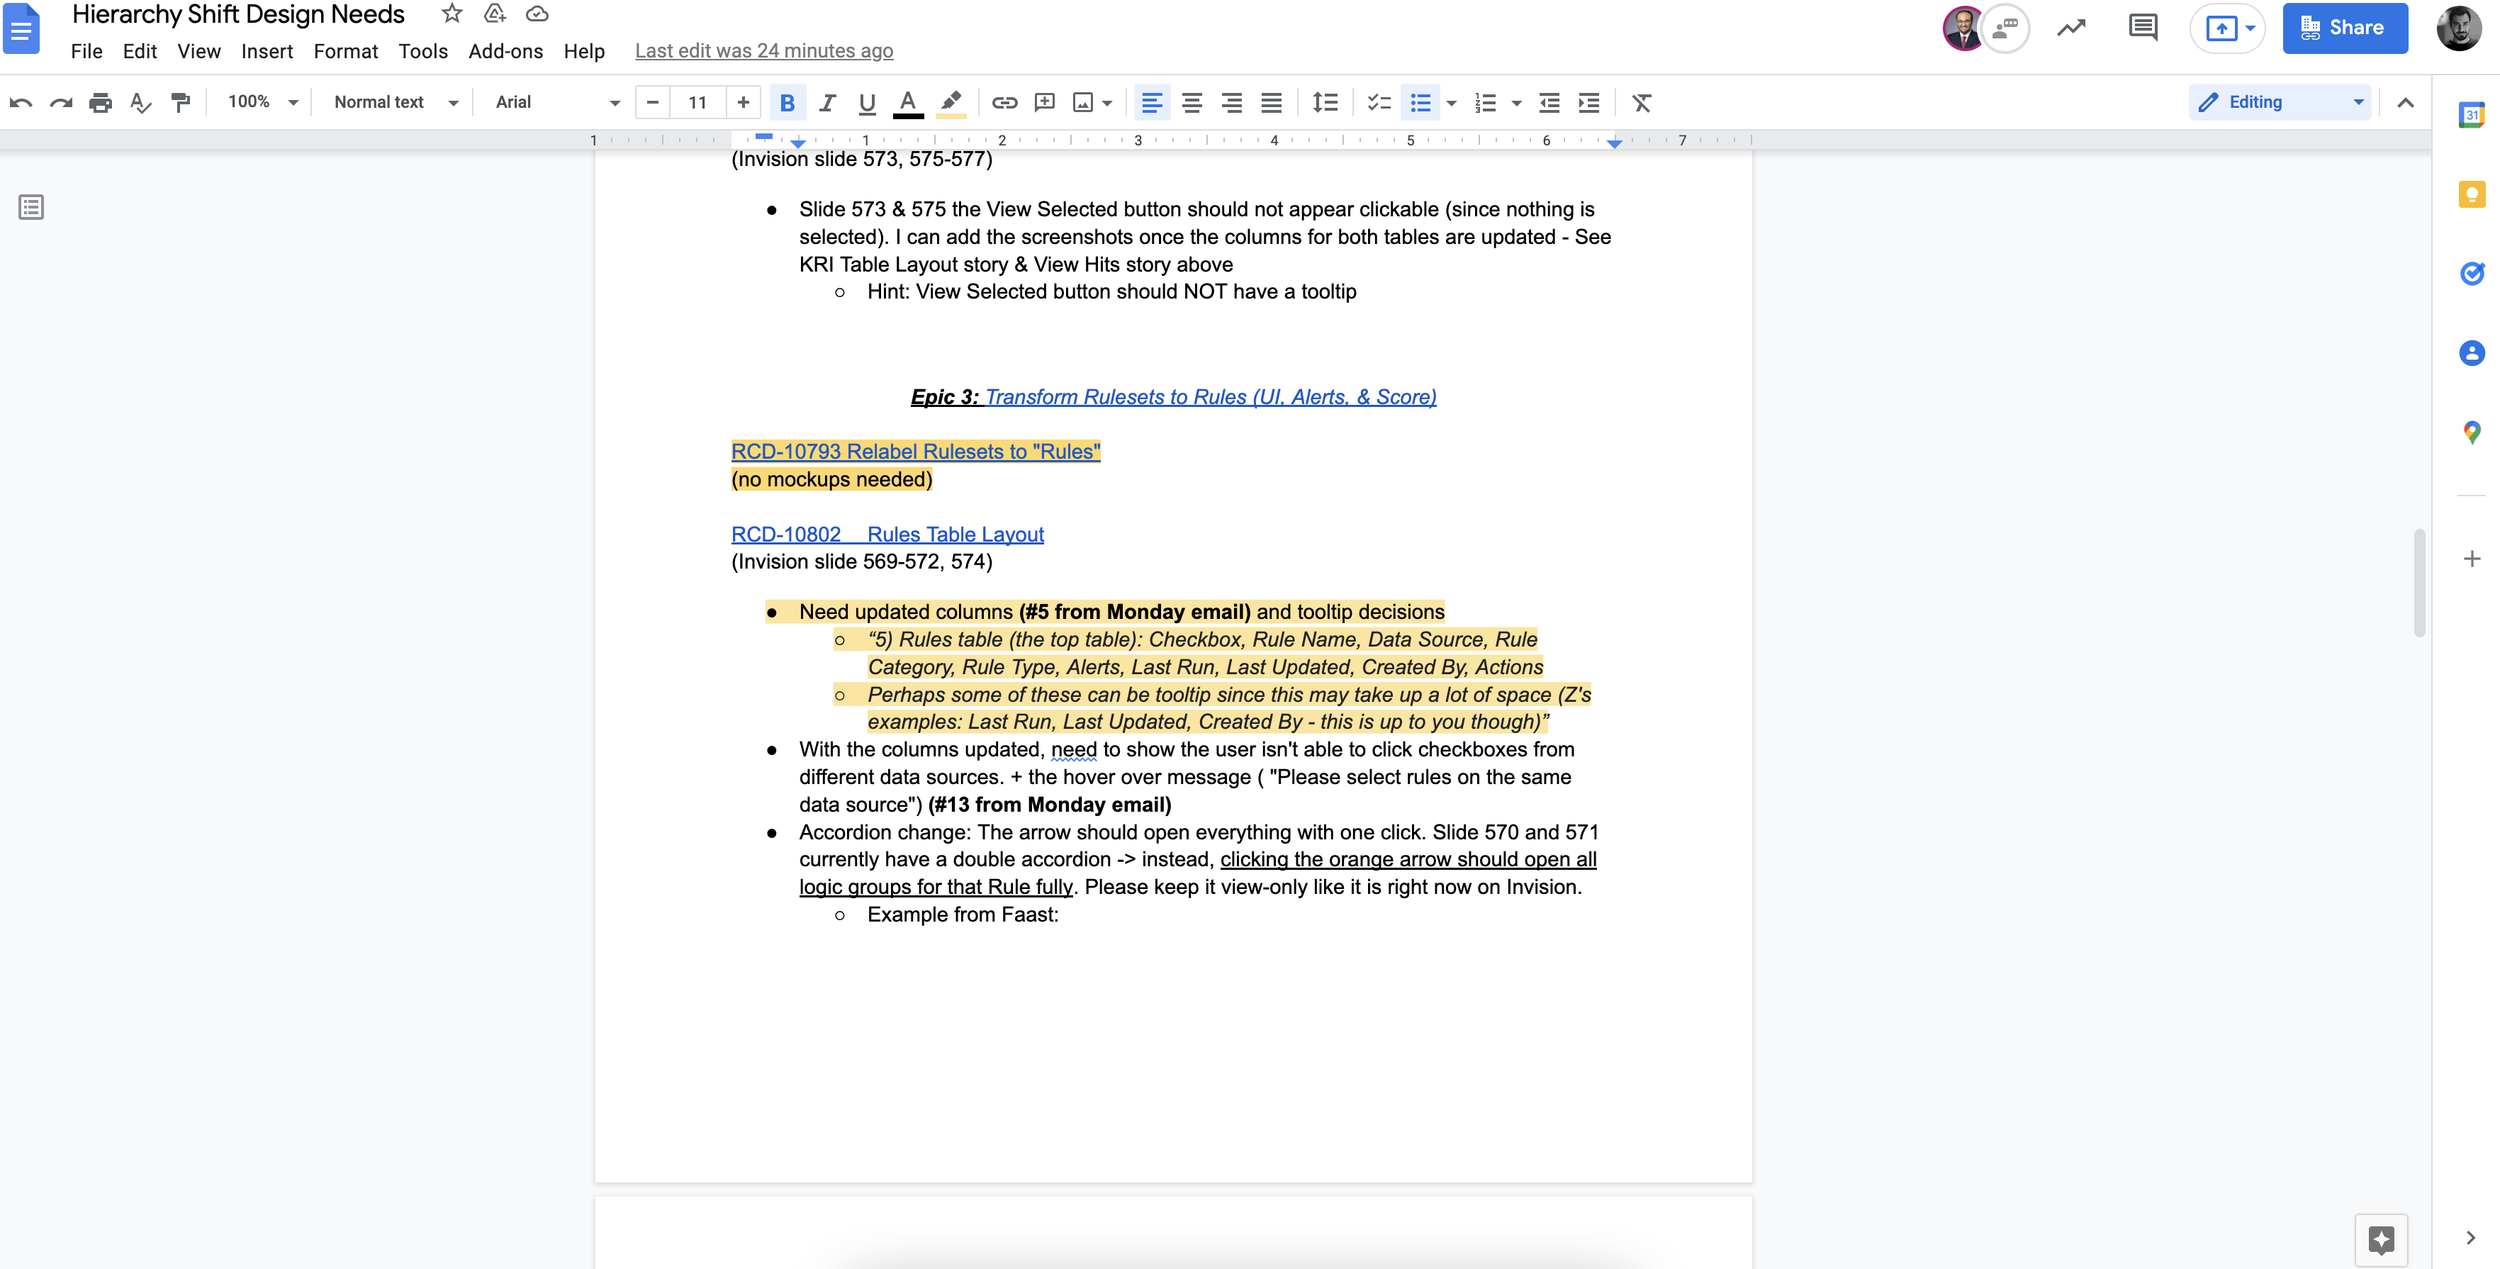Viewport: 2500px width, 1269px height.
Task: Open the highlight color picker
Action: (950, 102)
